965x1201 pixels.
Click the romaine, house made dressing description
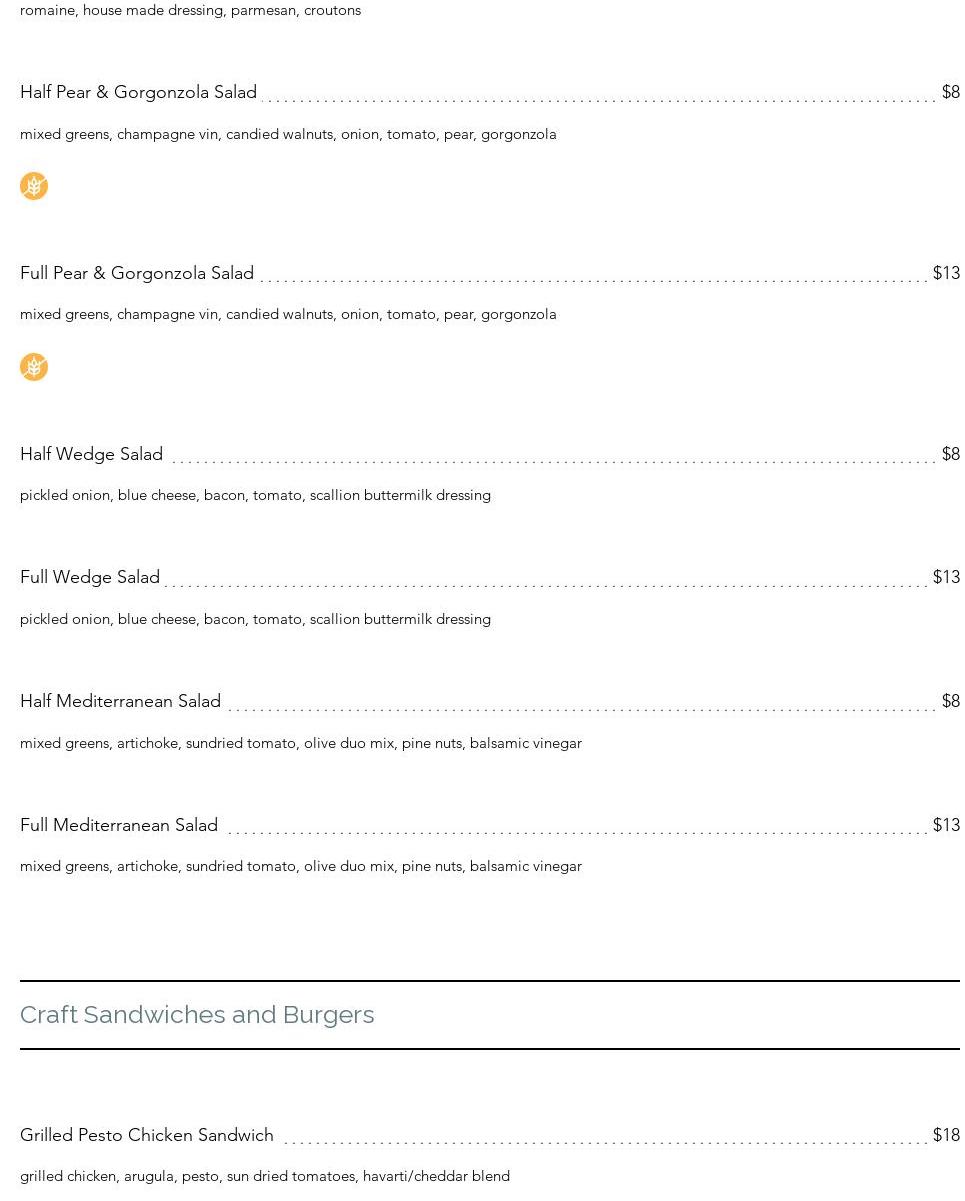click(x=190, y=10)
